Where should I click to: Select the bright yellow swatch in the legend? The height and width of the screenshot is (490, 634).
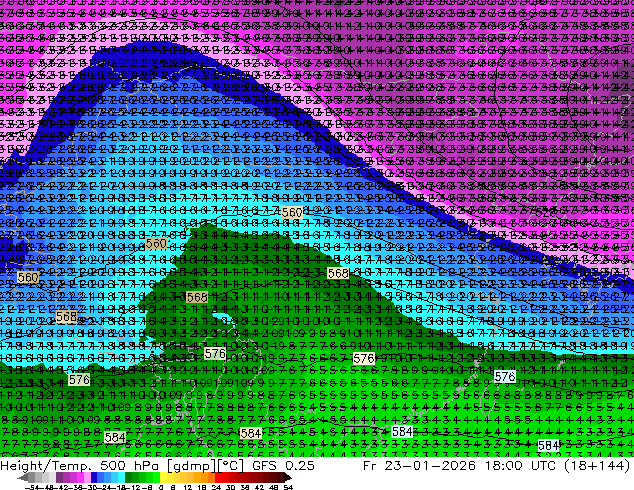click(163, 477)
